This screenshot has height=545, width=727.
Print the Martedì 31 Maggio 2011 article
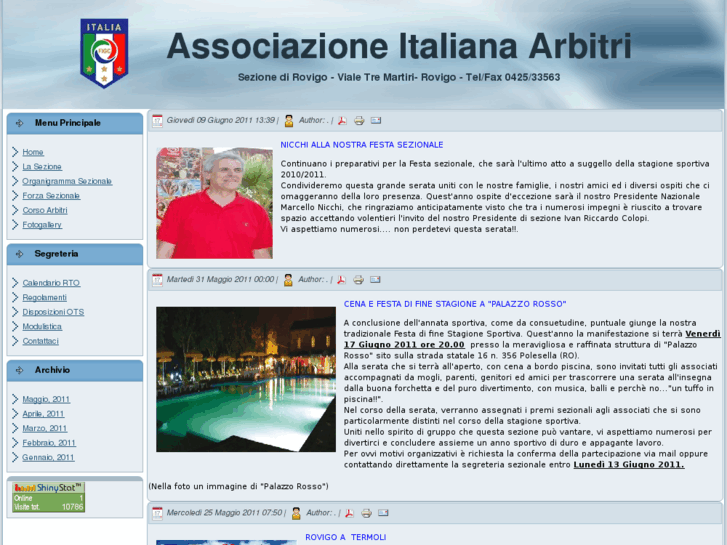(x=358, y=280)
